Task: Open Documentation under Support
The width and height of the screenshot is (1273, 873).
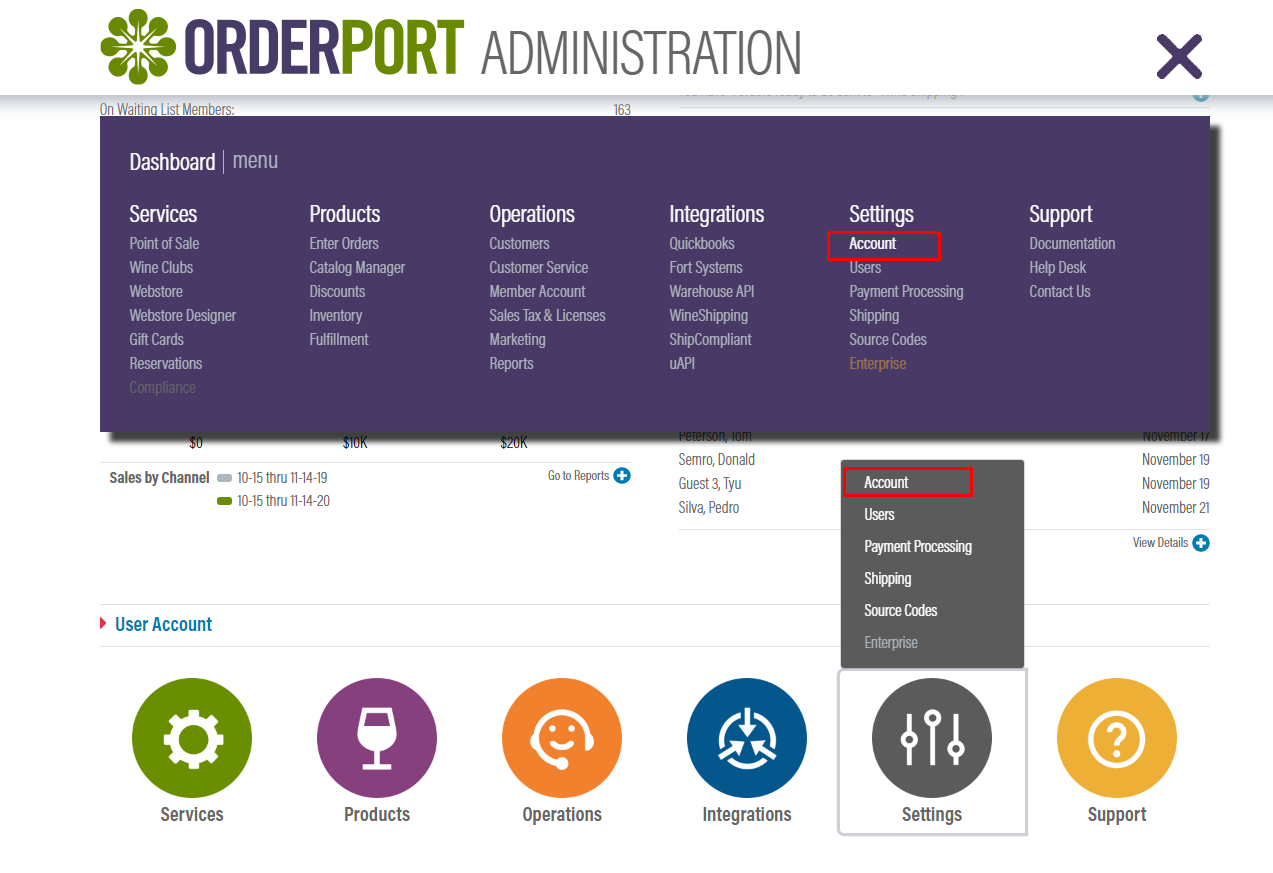Action: point(1072,243)
